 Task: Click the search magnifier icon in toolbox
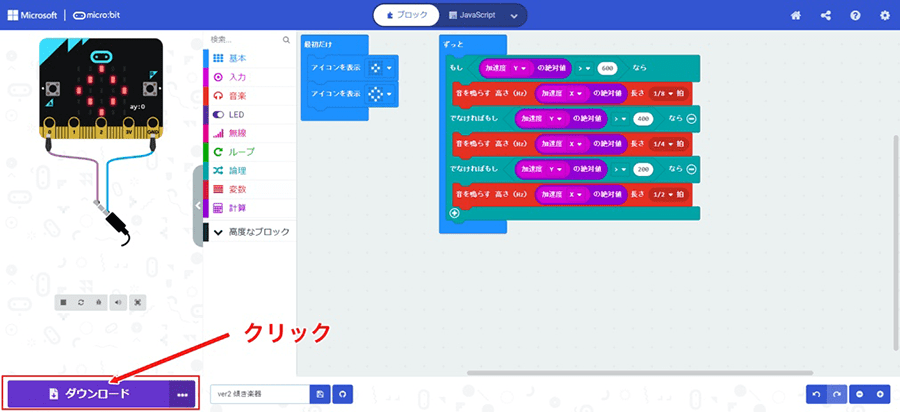(286, 40)
